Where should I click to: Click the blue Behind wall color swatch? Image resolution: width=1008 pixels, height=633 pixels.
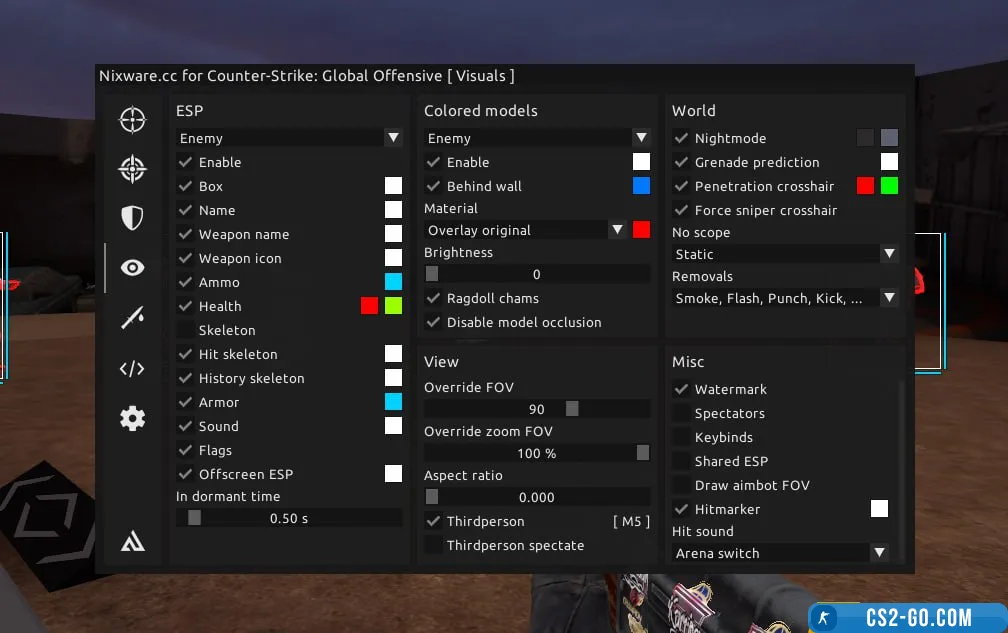[x=641, y=186]
